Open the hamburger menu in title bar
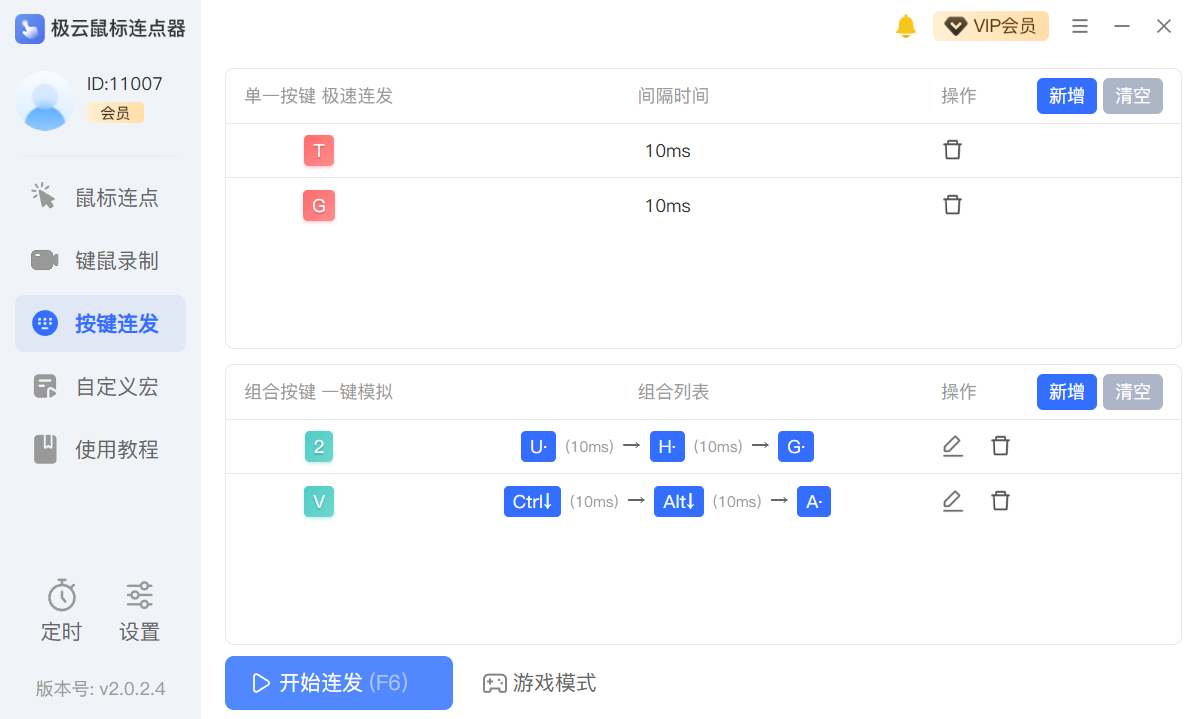The image size is (1200, 719). click(x=1080, y=27)
